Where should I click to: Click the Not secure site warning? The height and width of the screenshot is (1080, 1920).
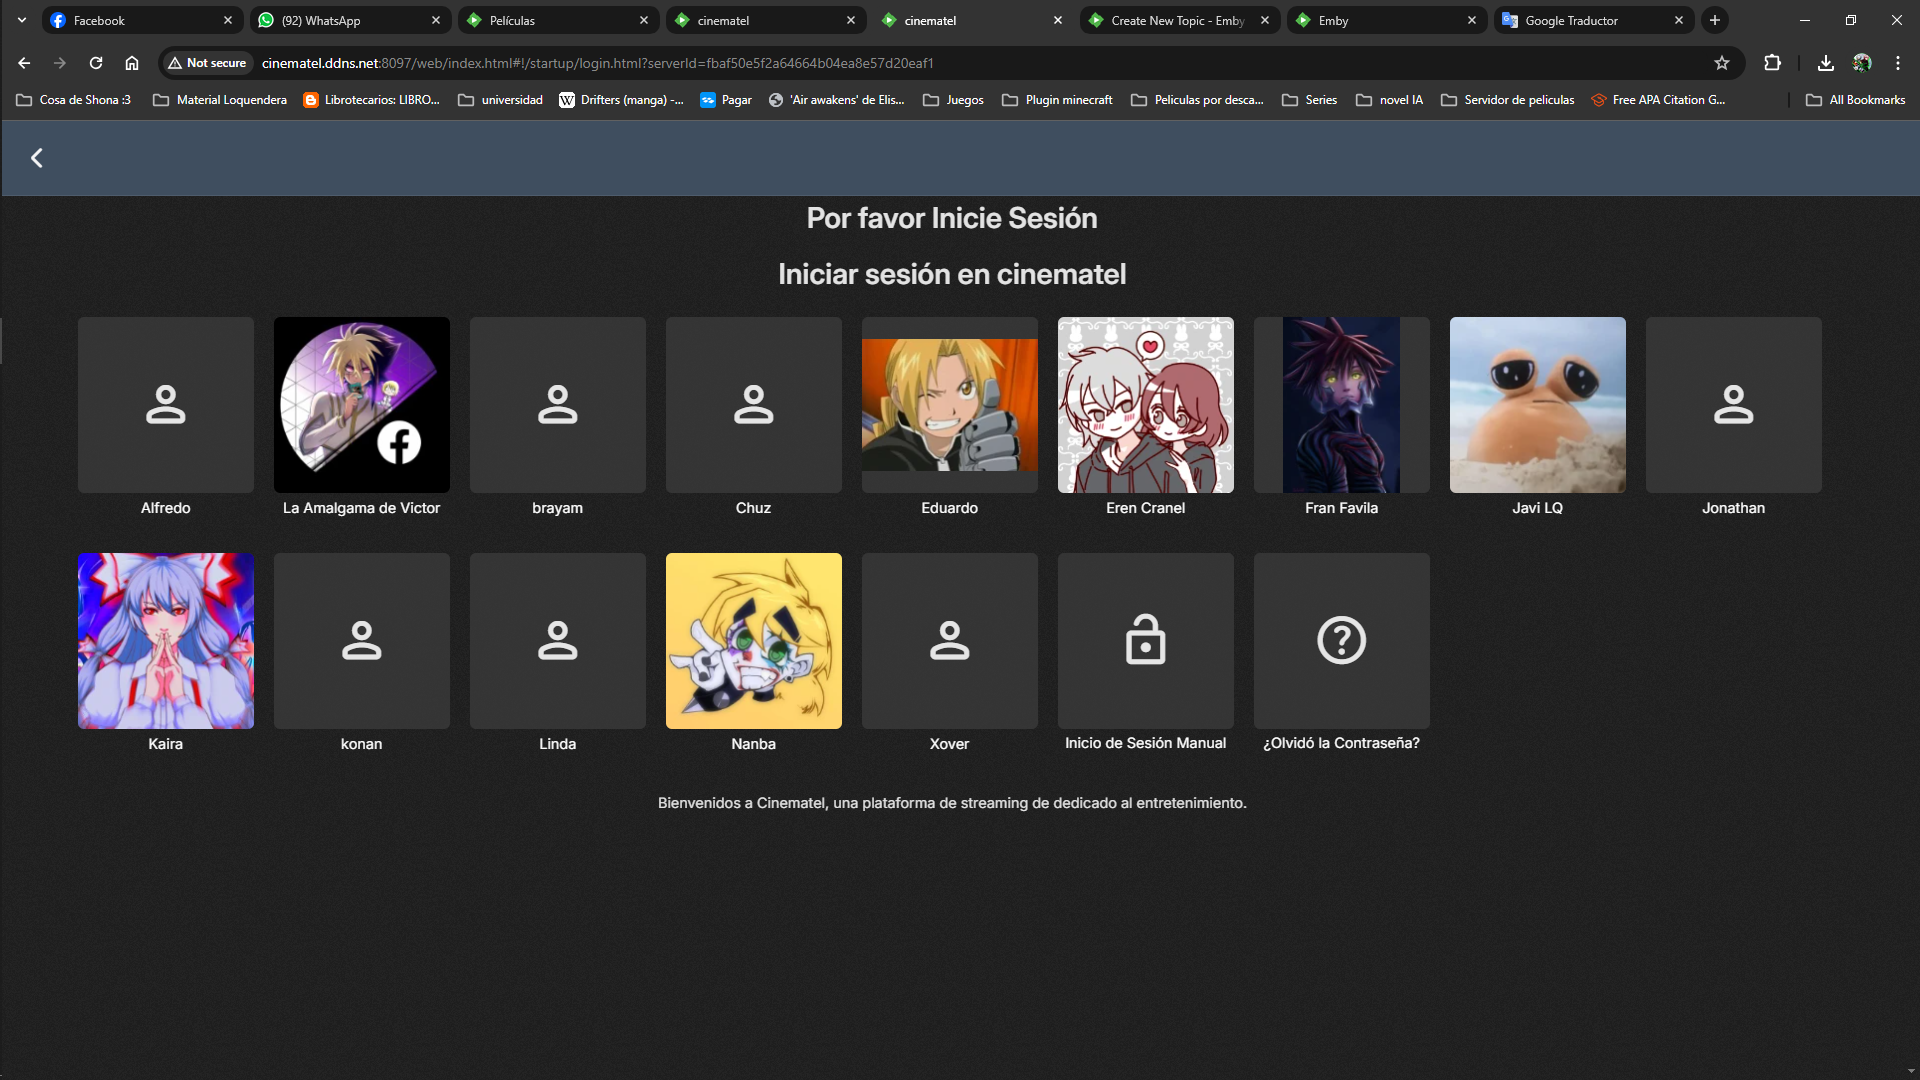coord(207,63)
